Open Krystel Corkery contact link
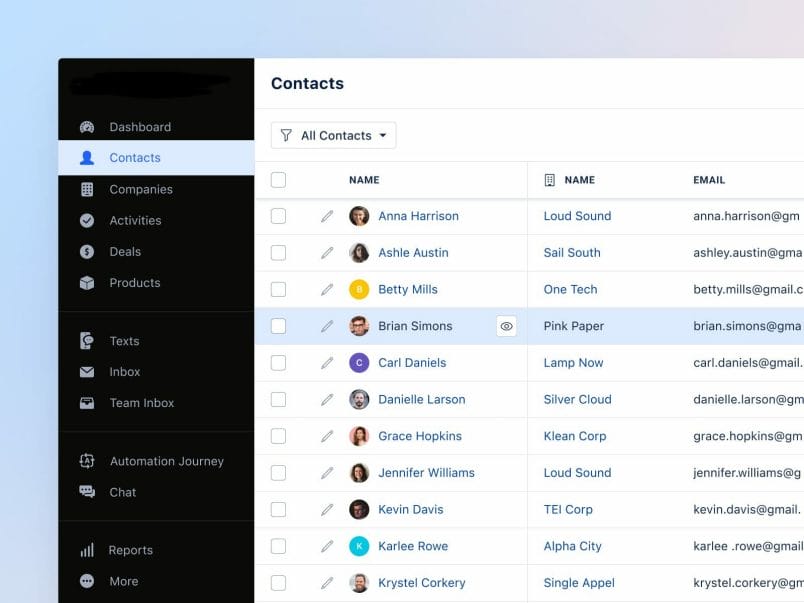This screenshot has width=804, height=603. [422, 583]
